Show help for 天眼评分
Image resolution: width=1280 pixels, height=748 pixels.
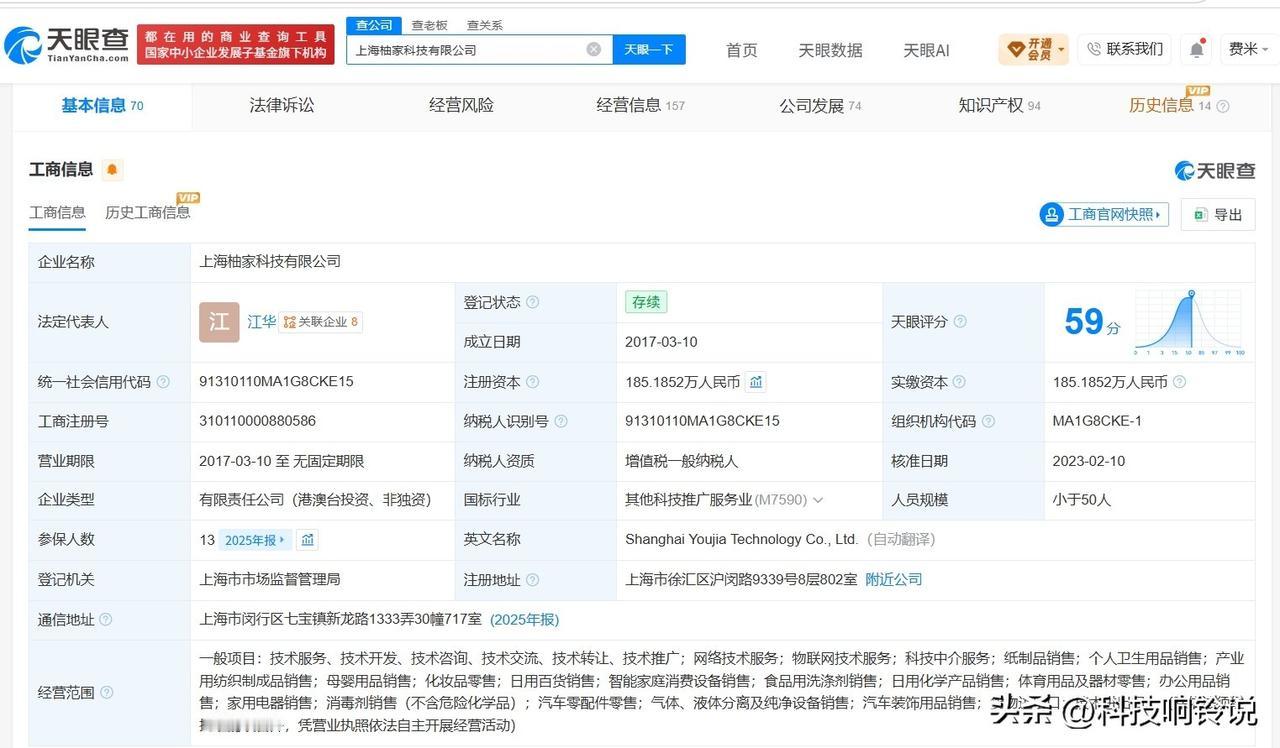click(960, 321)
